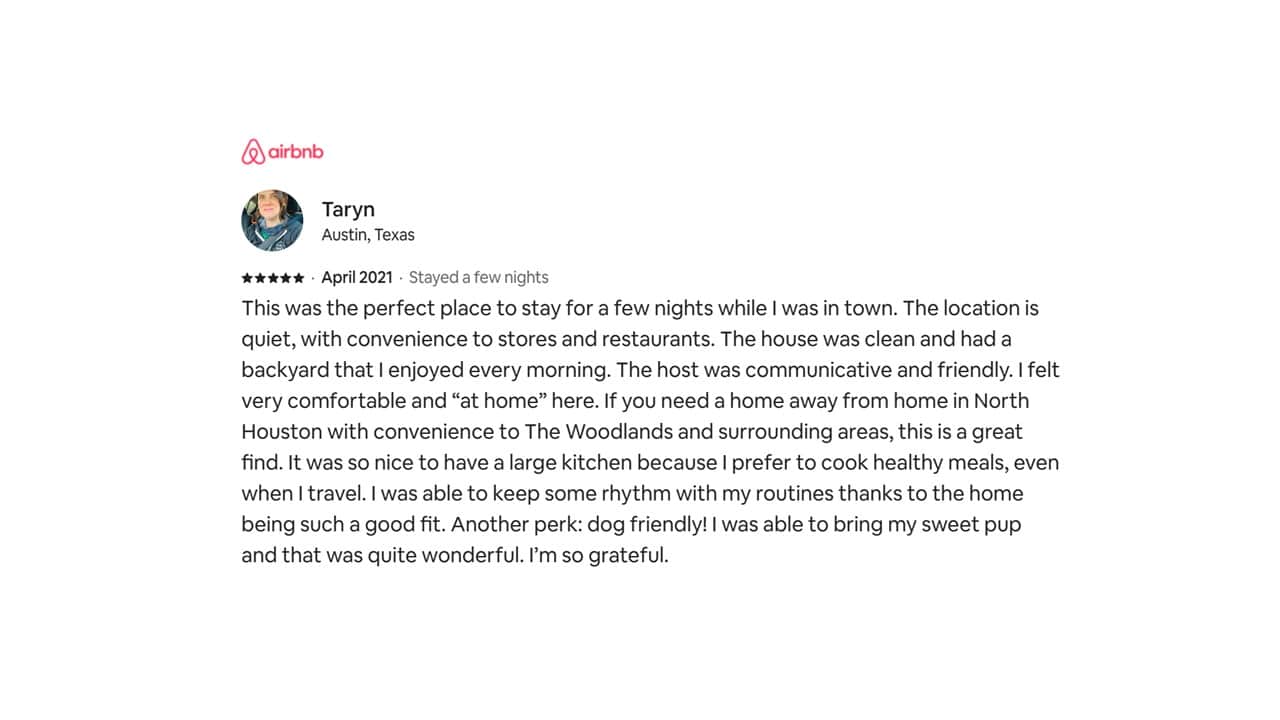The height and width of the screenshot is (720, 1280).
Task: Click the words 'North Houston' in the review
Action: (x=1001, y=401)
